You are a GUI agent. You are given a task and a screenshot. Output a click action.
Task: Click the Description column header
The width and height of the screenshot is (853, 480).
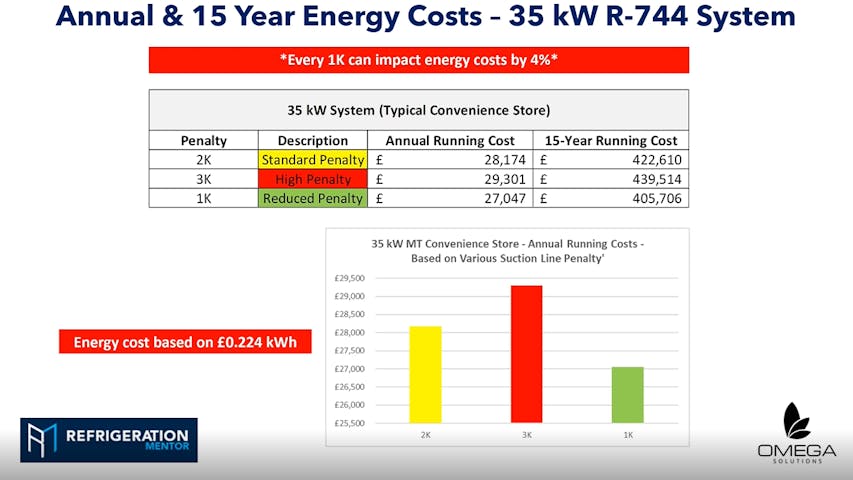[313, 141]
